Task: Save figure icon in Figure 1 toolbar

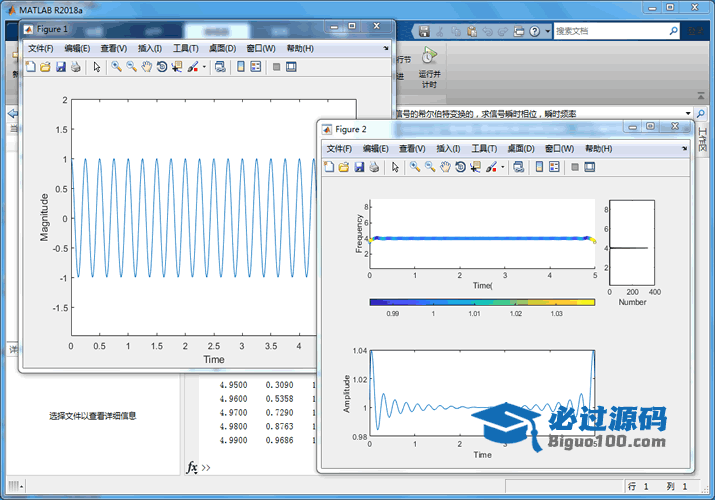Action: 61,67
